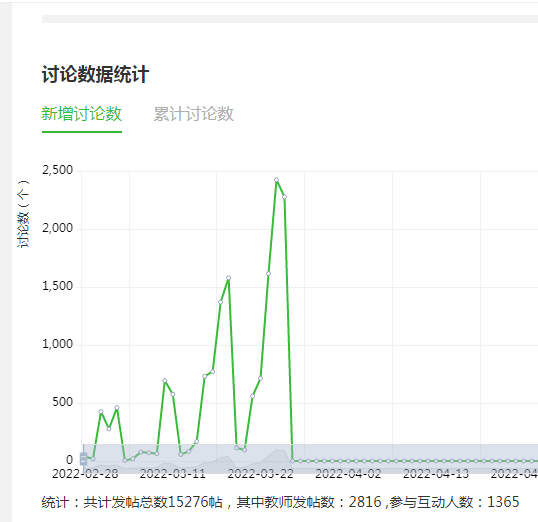Click the data zoom slider left handle
Screen dimensions: 538x522
(x=83, y=459)
